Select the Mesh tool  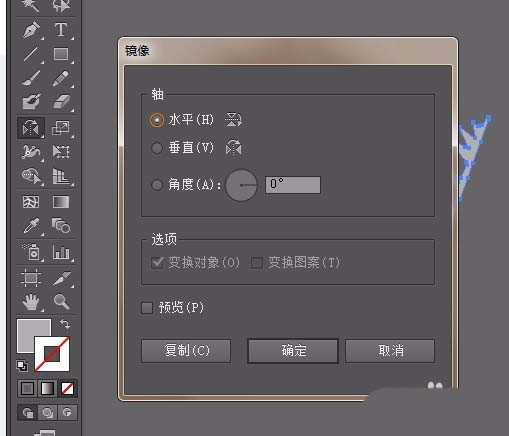click(x=31, y=202)
